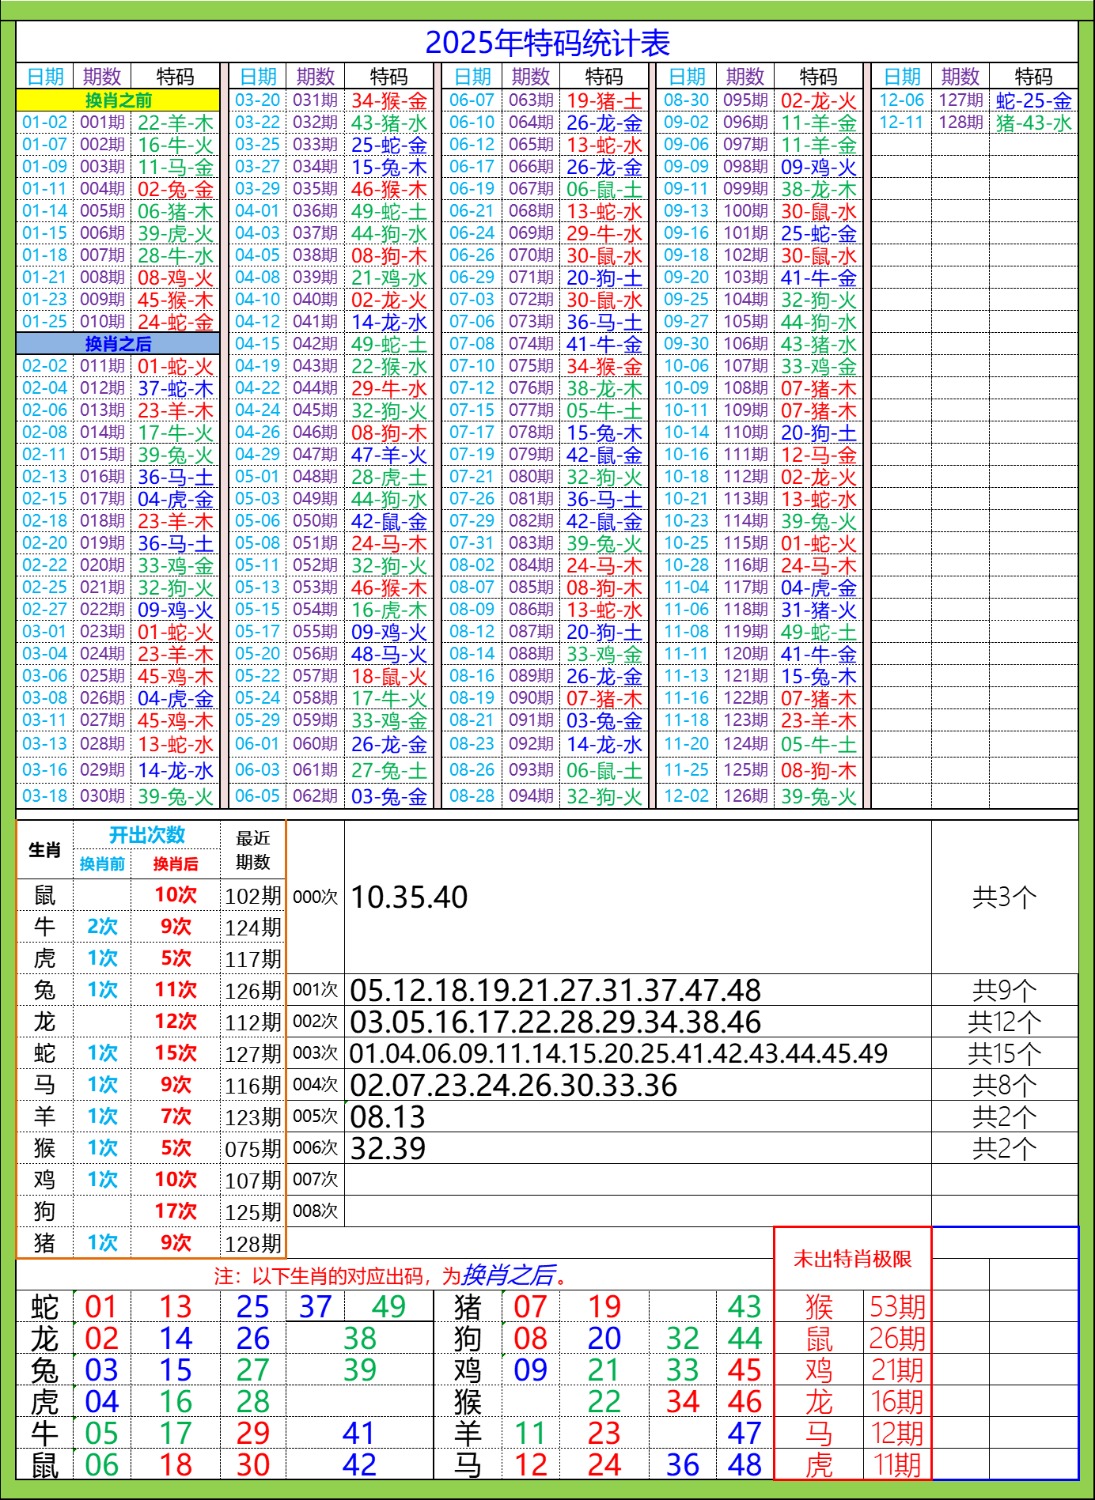Click the date cell 12-11
This screenshot has width=1095, height=1500.
pyautogui.click(x=901, y=122)
